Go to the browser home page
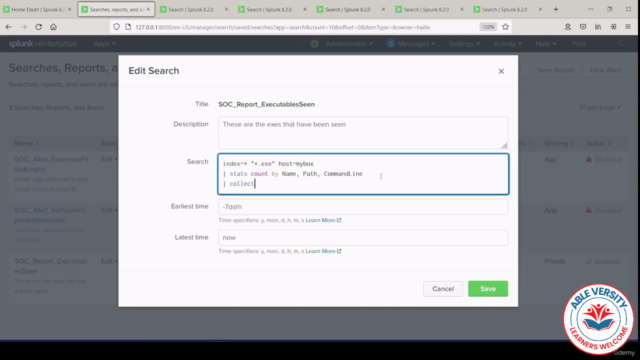This screenshot has height=360, width=640. pos(53,27)
